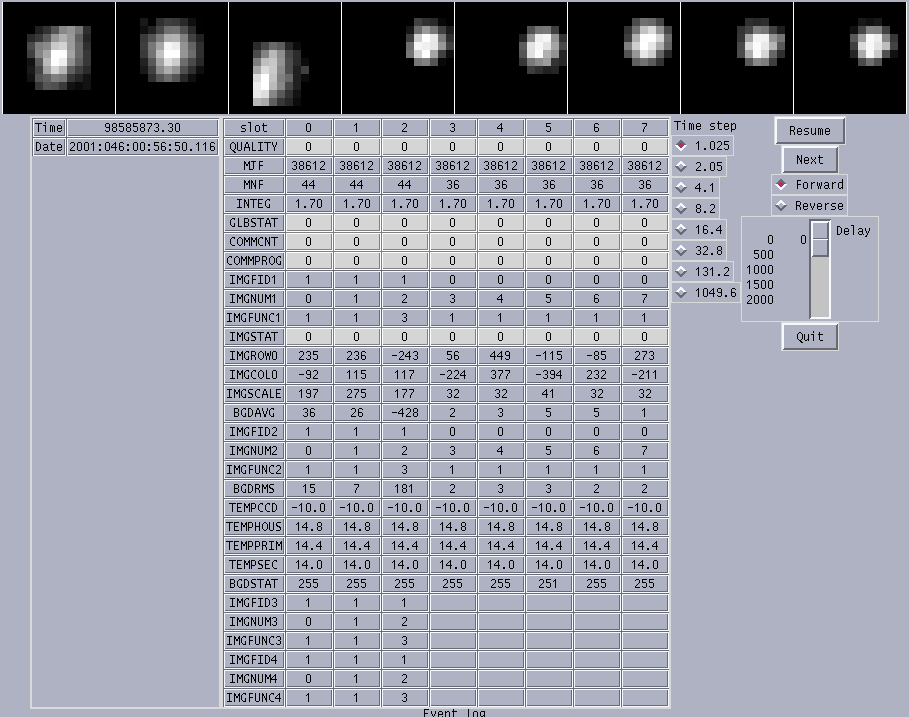Click the TEMPCCD row label

(254, 508)
